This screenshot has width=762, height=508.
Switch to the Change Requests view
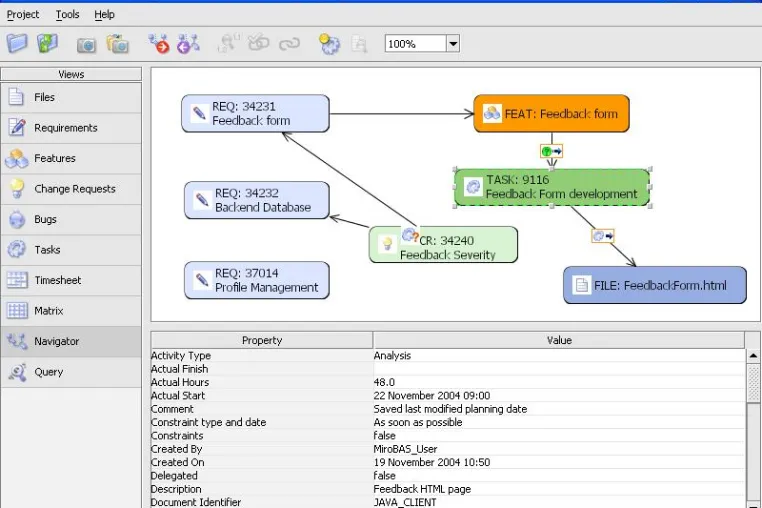71,189
